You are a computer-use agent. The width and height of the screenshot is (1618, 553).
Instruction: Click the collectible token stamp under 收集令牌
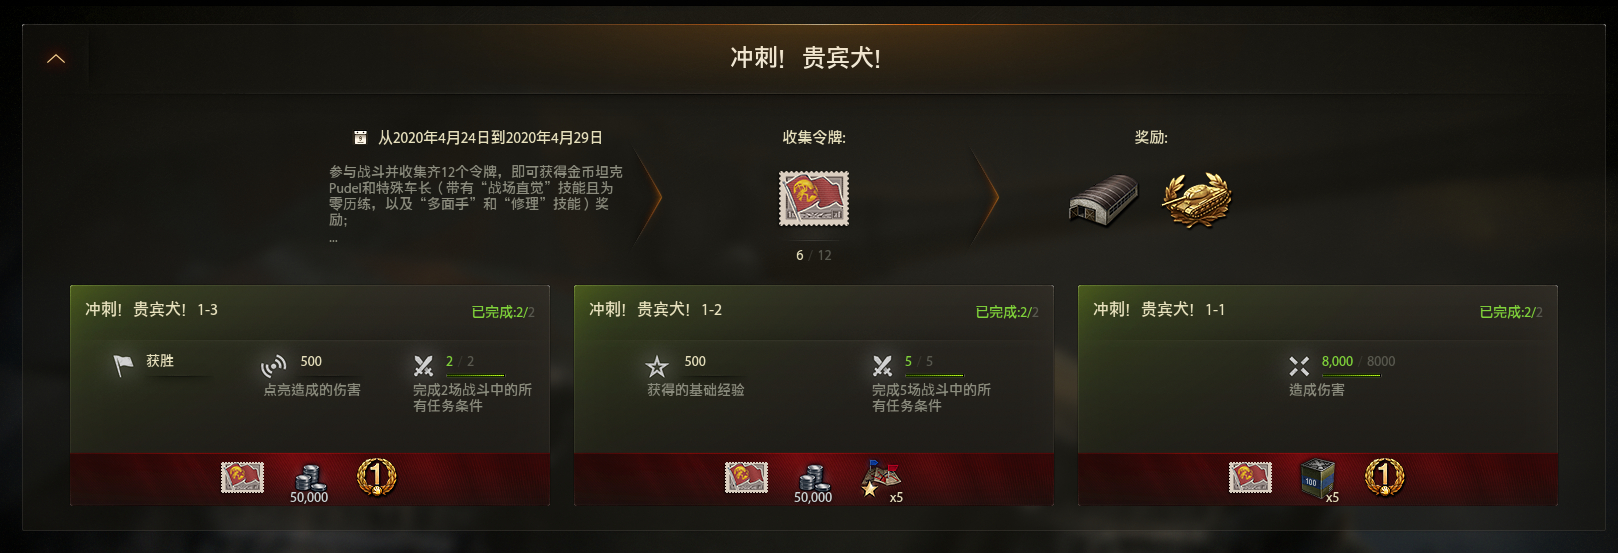[x=814, y=198]
